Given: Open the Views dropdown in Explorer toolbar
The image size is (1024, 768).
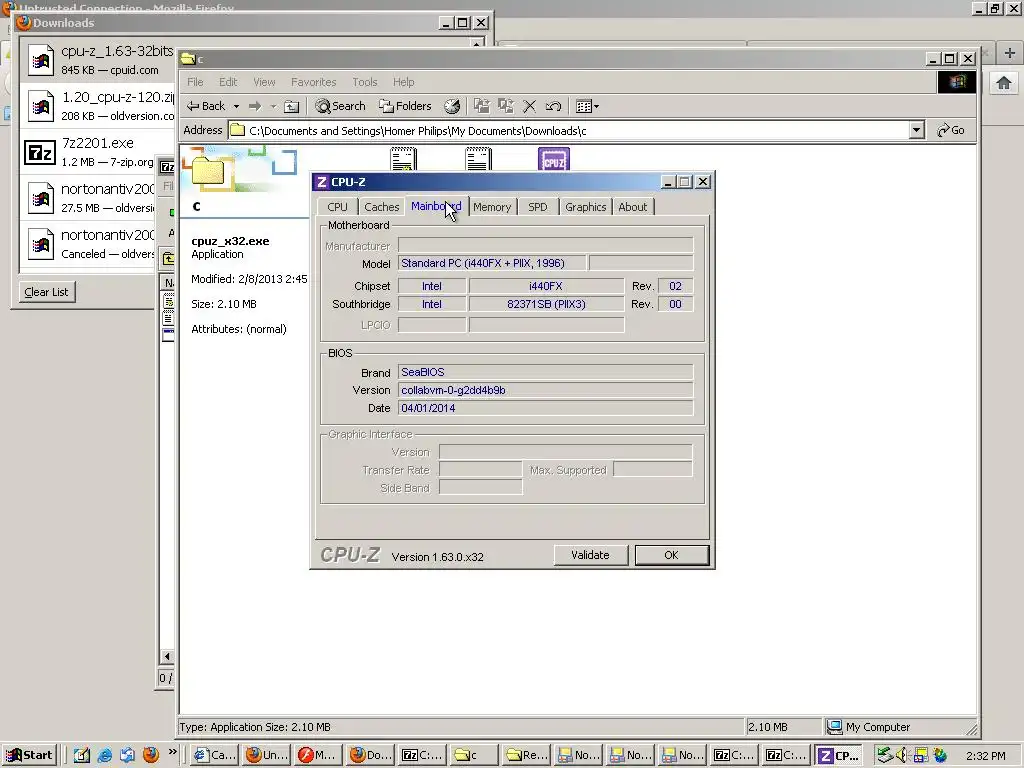Looking at the screenshot, I should (x=588, y=106).
